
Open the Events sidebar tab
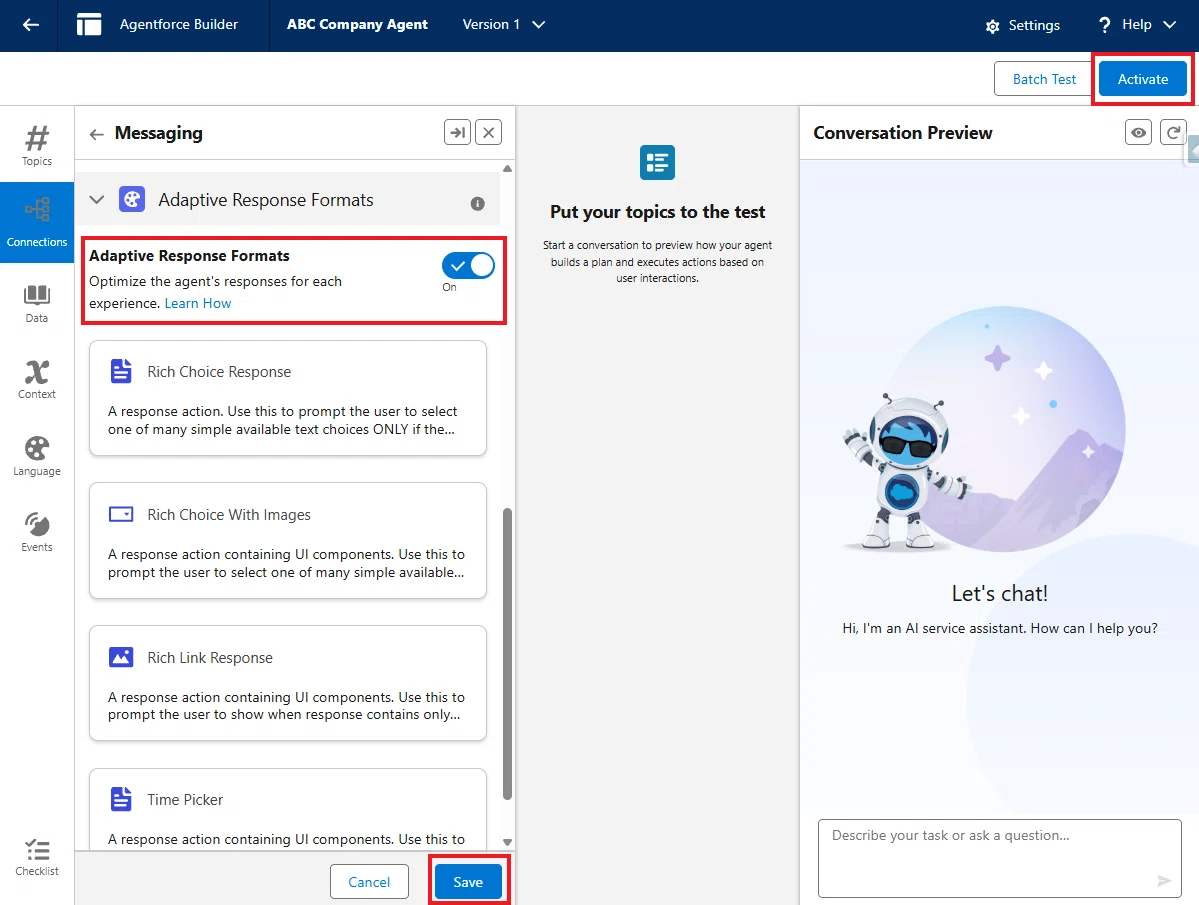37,533
